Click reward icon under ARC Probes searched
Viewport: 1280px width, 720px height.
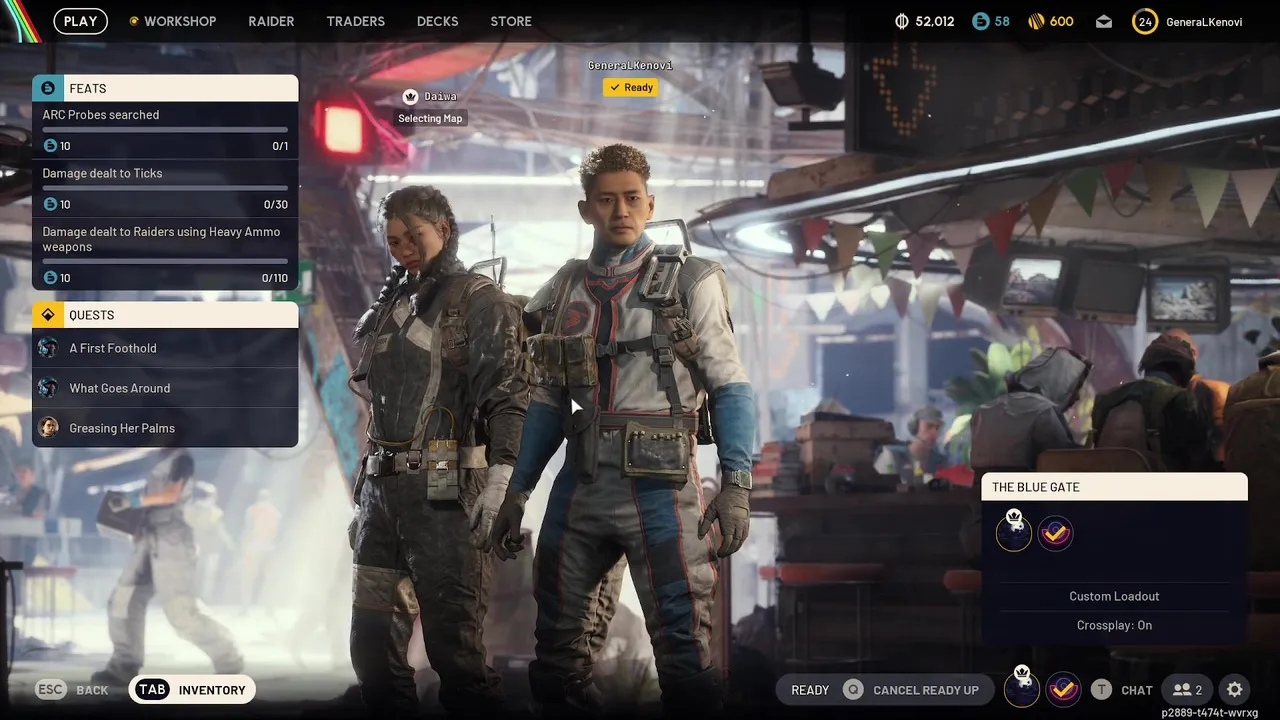tap(51, 146)
